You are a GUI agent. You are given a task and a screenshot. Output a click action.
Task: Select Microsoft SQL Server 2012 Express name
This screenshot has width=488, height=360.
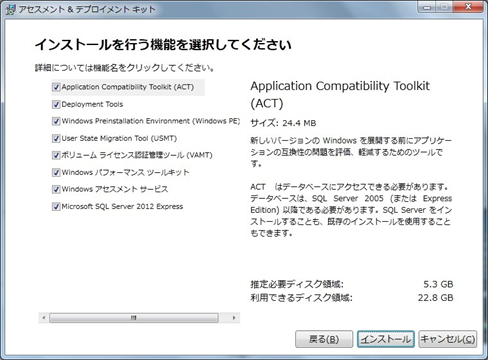pyautogui.click(x=122, y=206)
